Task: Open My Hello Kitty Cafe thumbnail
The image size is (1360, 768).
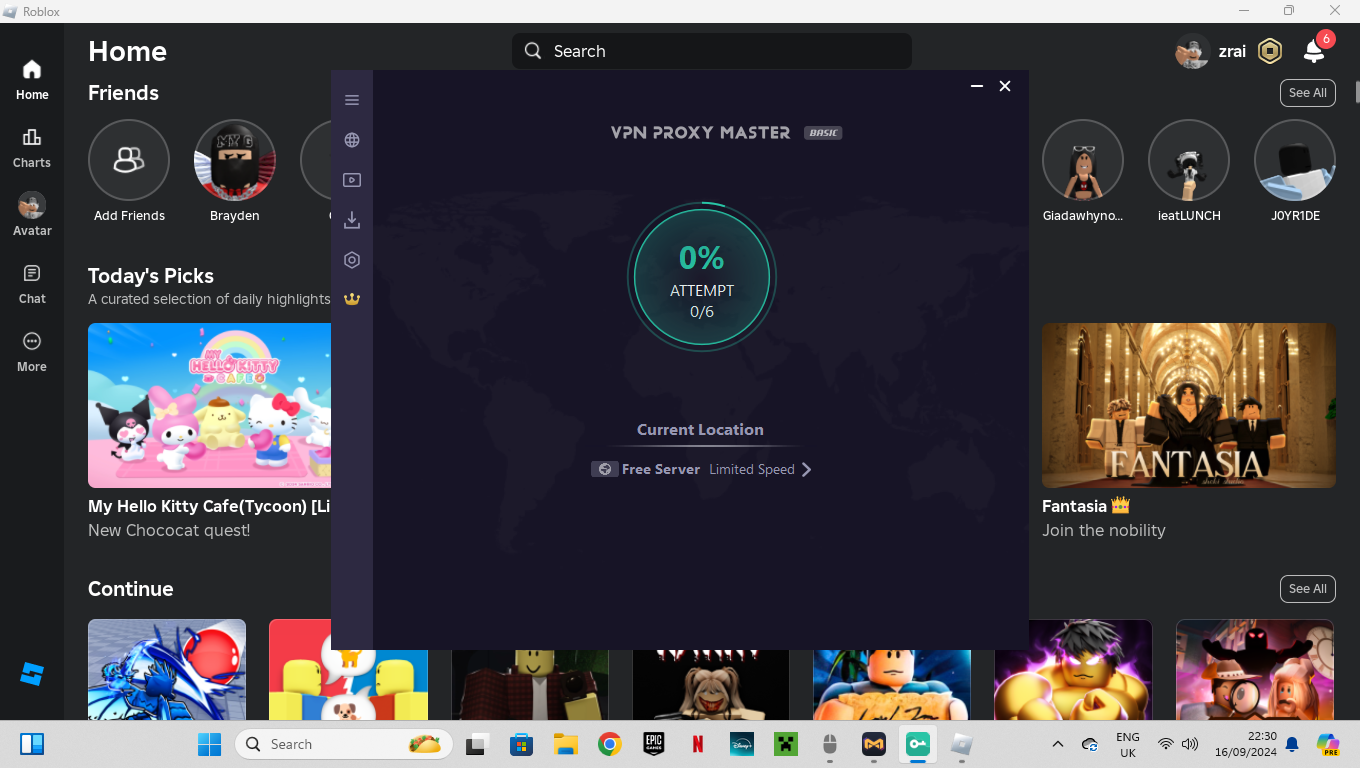Action: [x=209, y=405]
